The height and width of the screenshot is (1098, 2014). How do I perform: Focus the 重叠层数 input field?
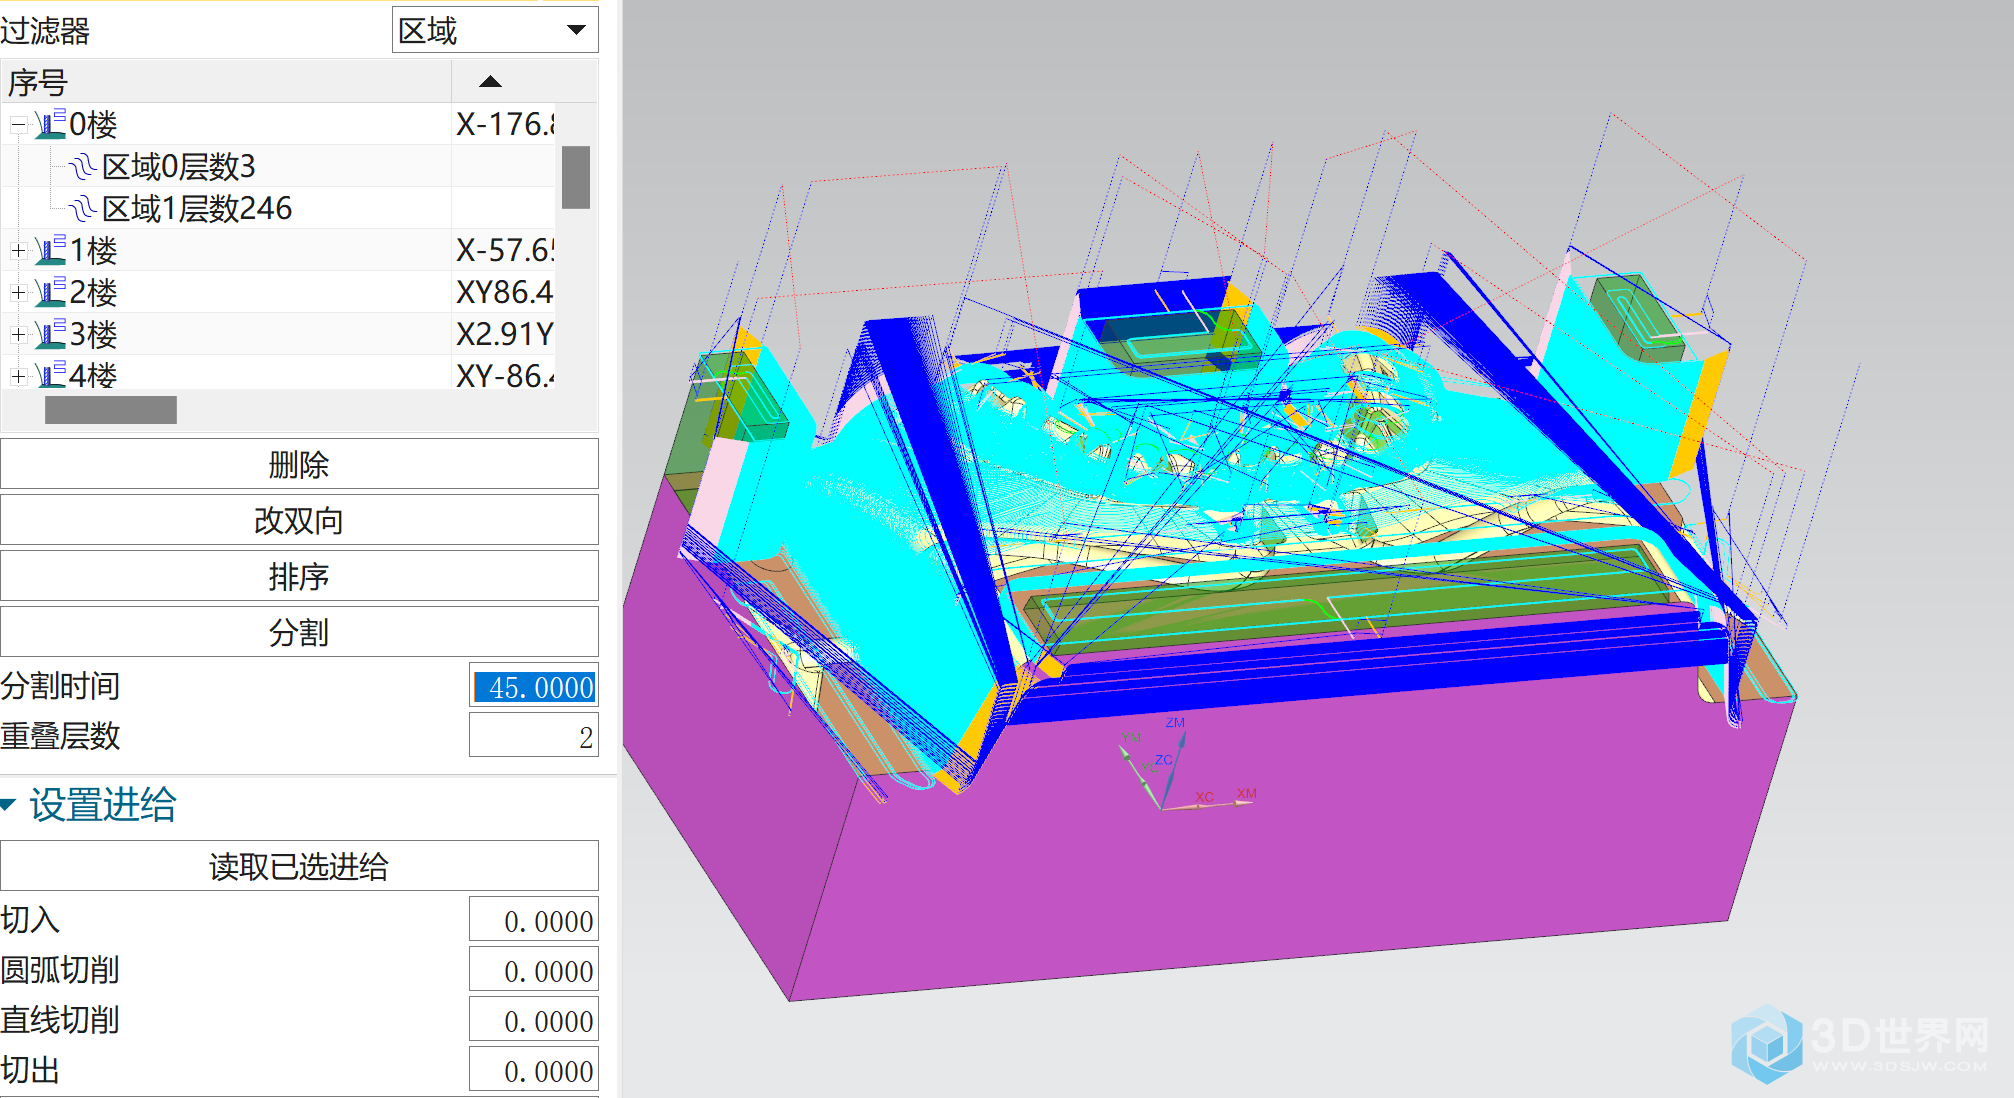coord(534,736)
